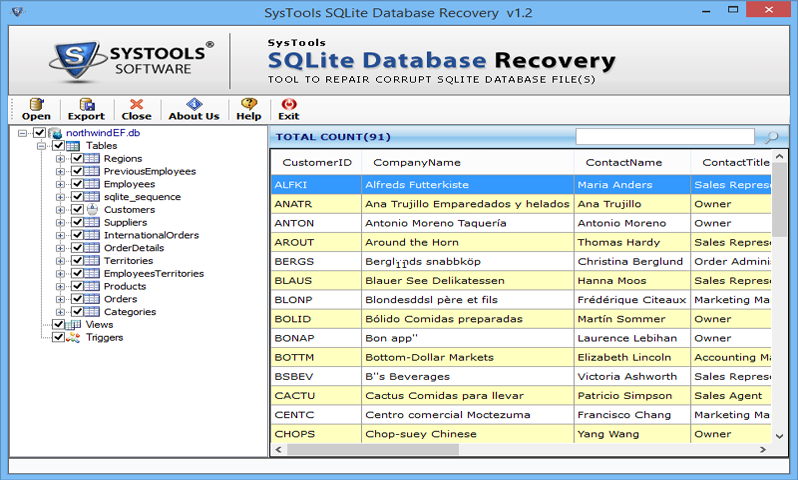
Task: Expand the Territories table node
Action: click(x=60, y=261)
